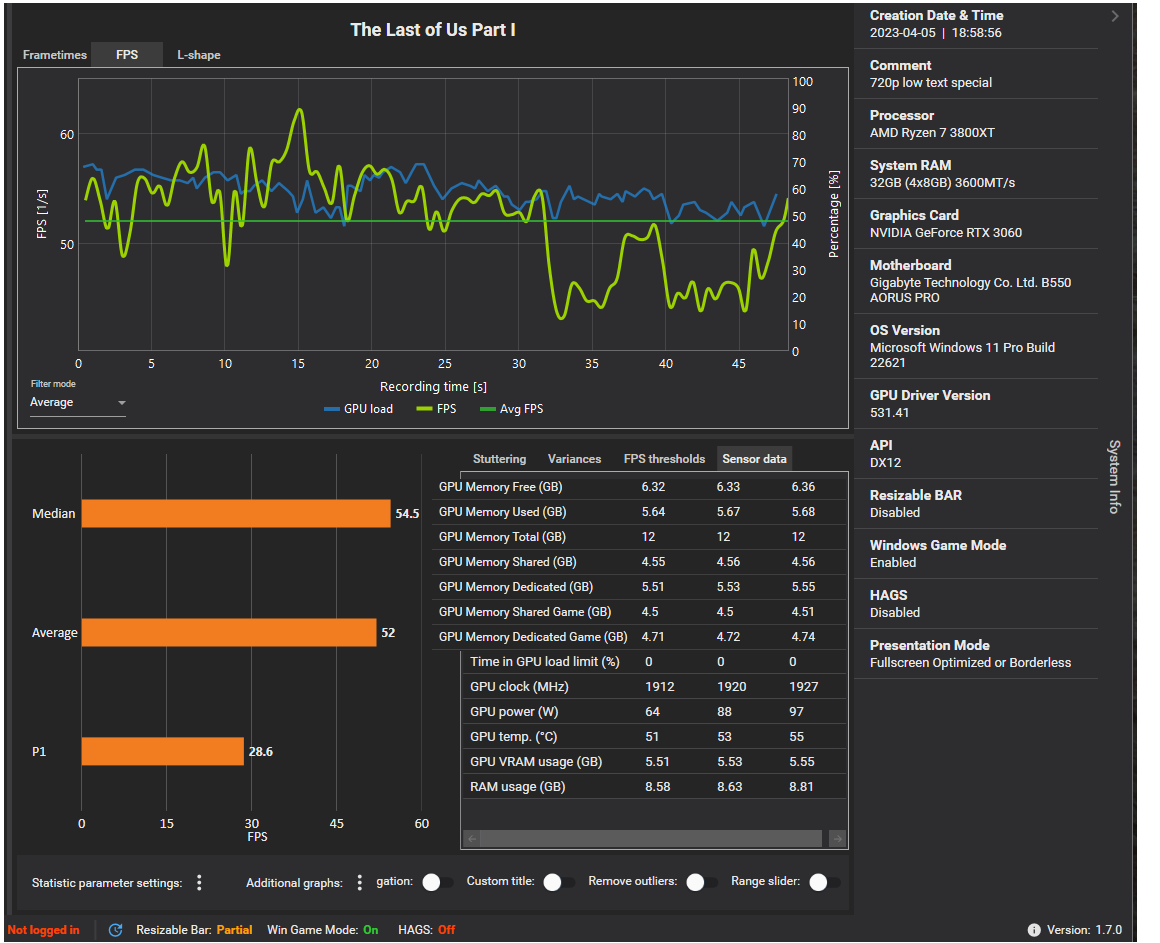Select the FPS graph tab
The height and width of the screenshot is (943, 1160).
tap(127, 55)
